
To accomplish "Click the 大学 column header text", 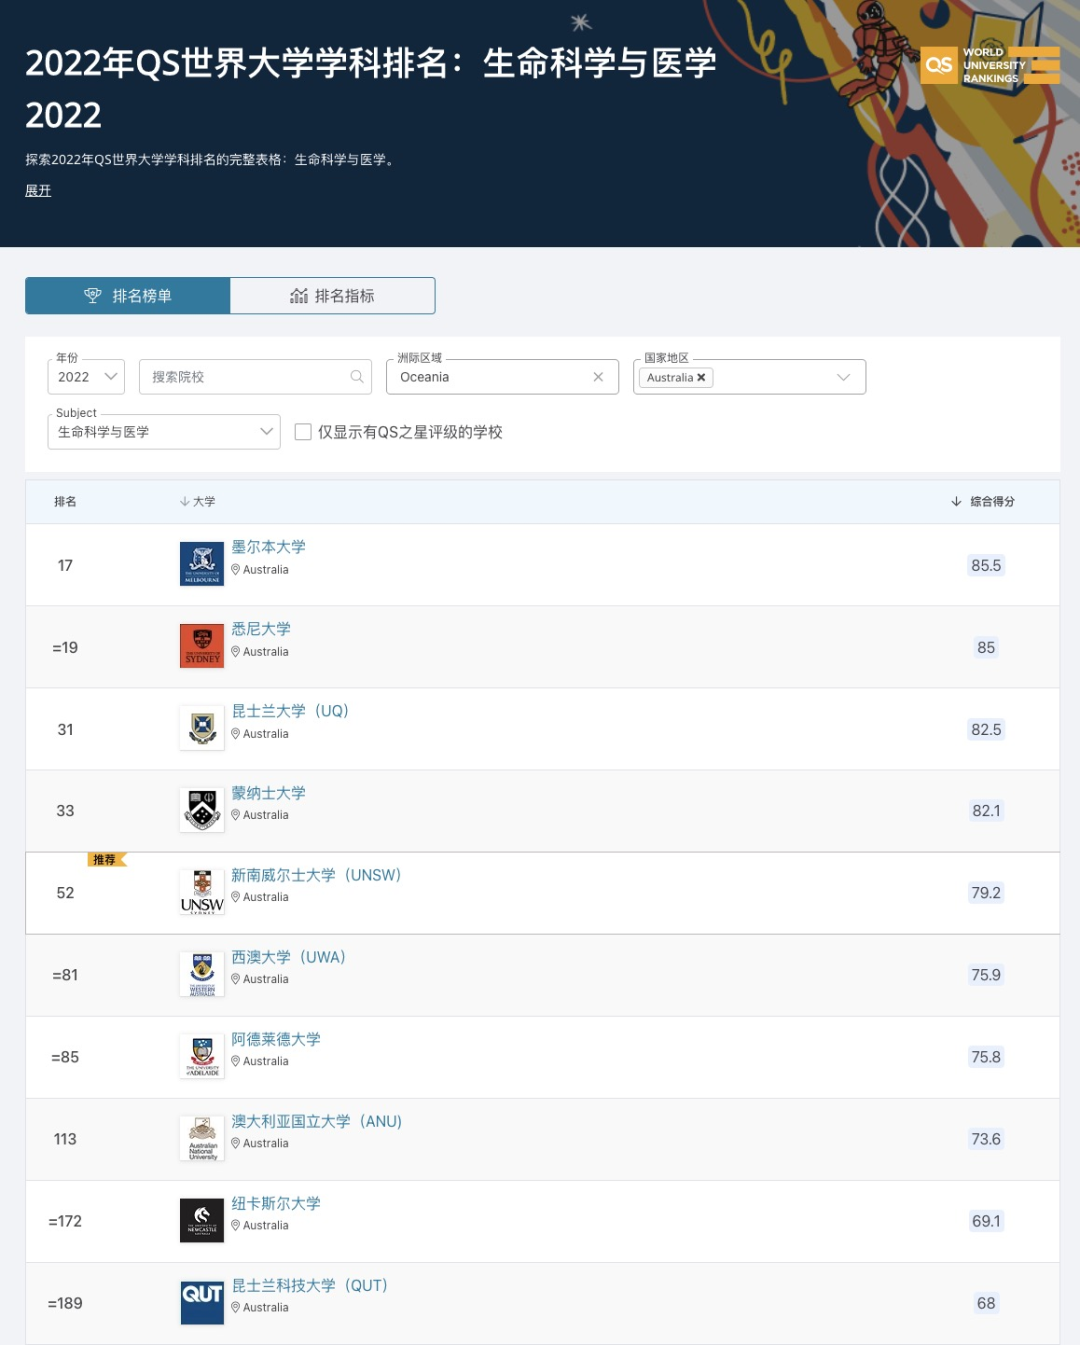I will (x=204, y=502).
